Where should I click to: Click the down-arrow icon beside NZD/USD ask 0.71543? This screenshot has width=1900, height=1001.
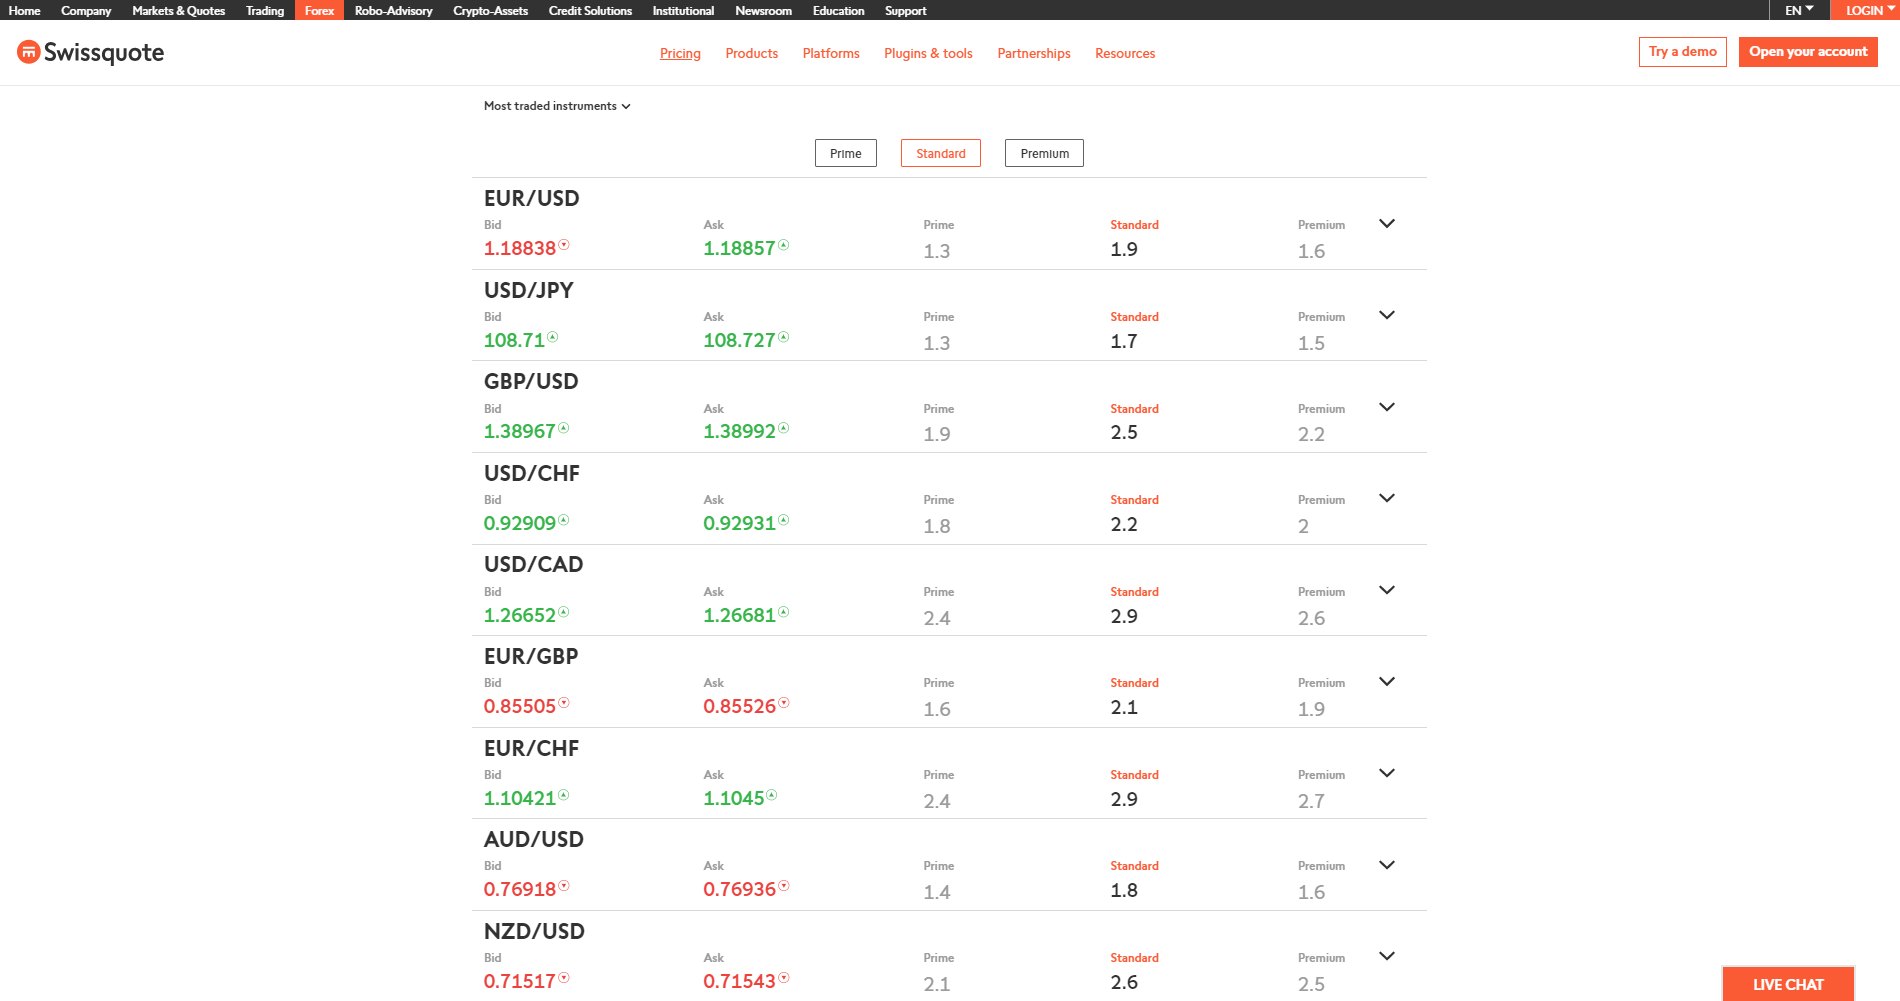pyautogui.click(x=784, y=978)
